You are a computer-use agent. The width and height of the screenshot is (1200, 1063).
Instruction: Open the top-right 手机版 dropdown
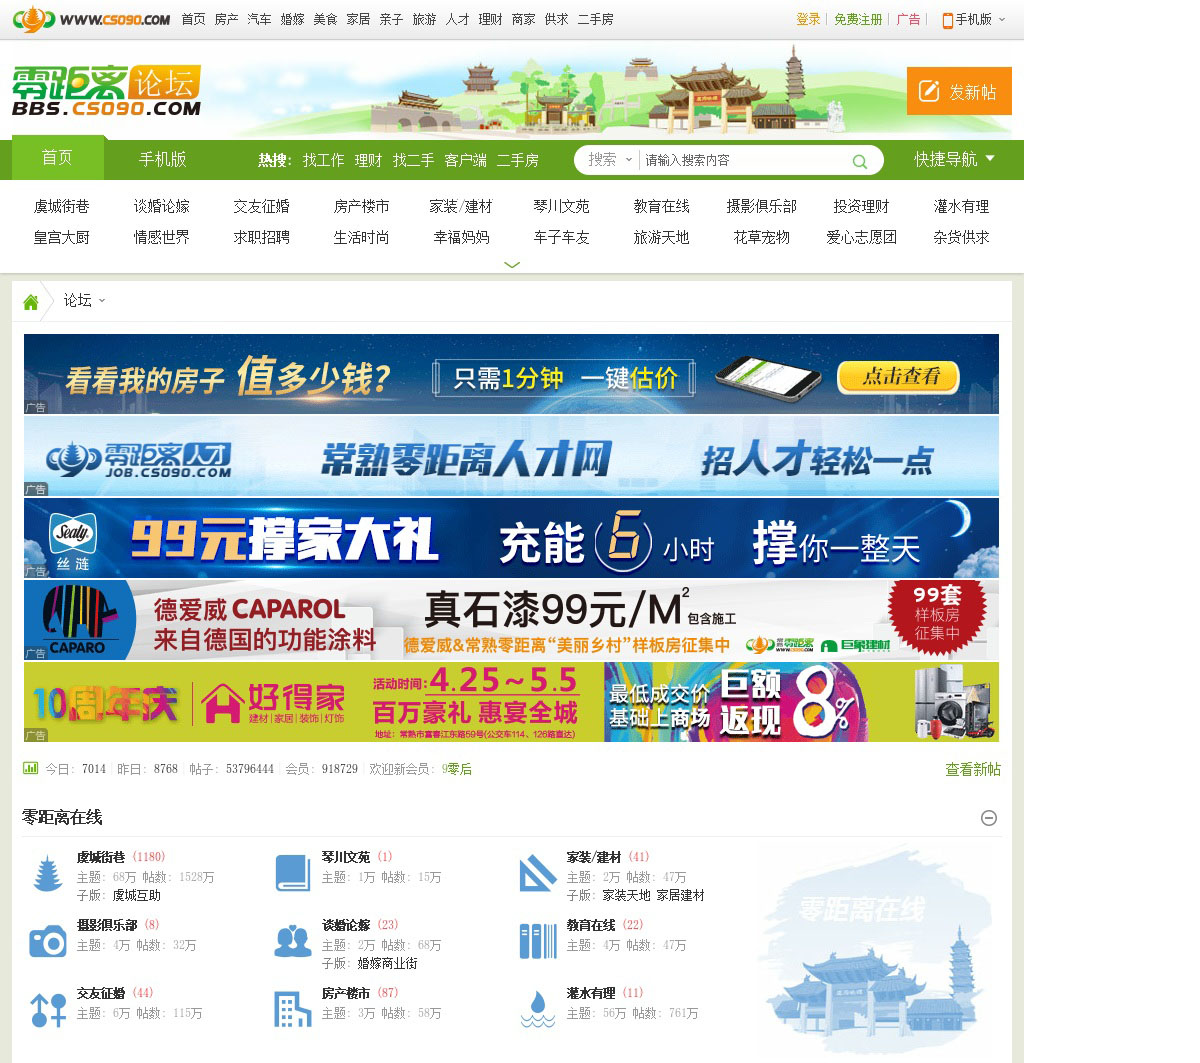click(x=980, y=19)
